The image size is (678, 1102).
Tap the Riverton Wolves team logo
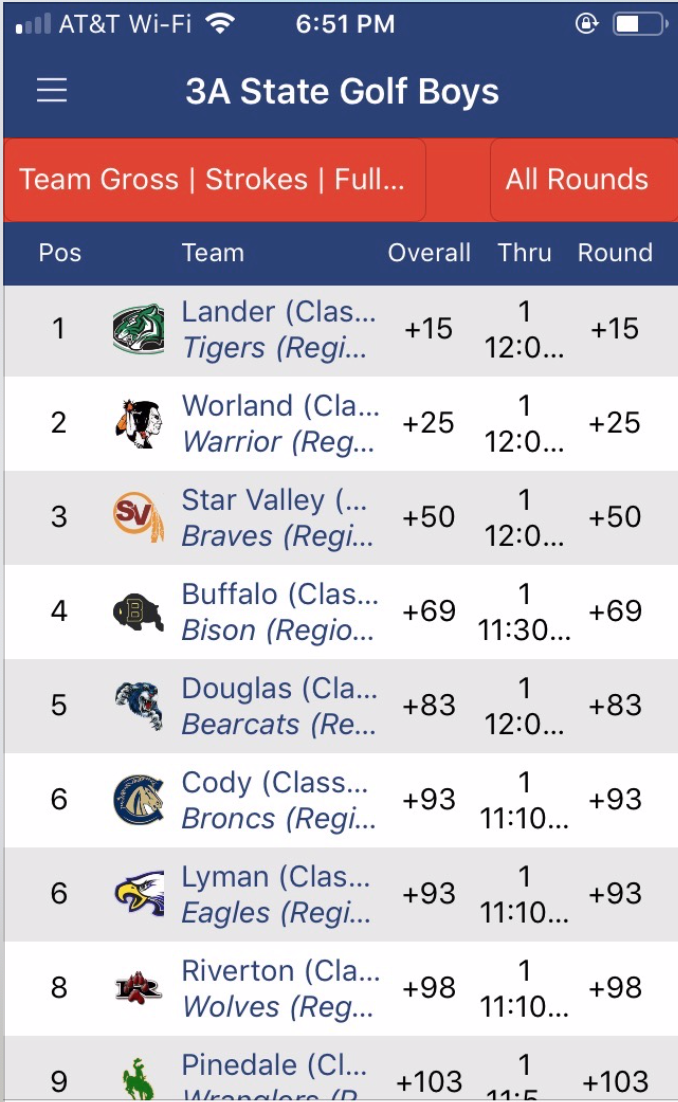(x=138, y=988)
